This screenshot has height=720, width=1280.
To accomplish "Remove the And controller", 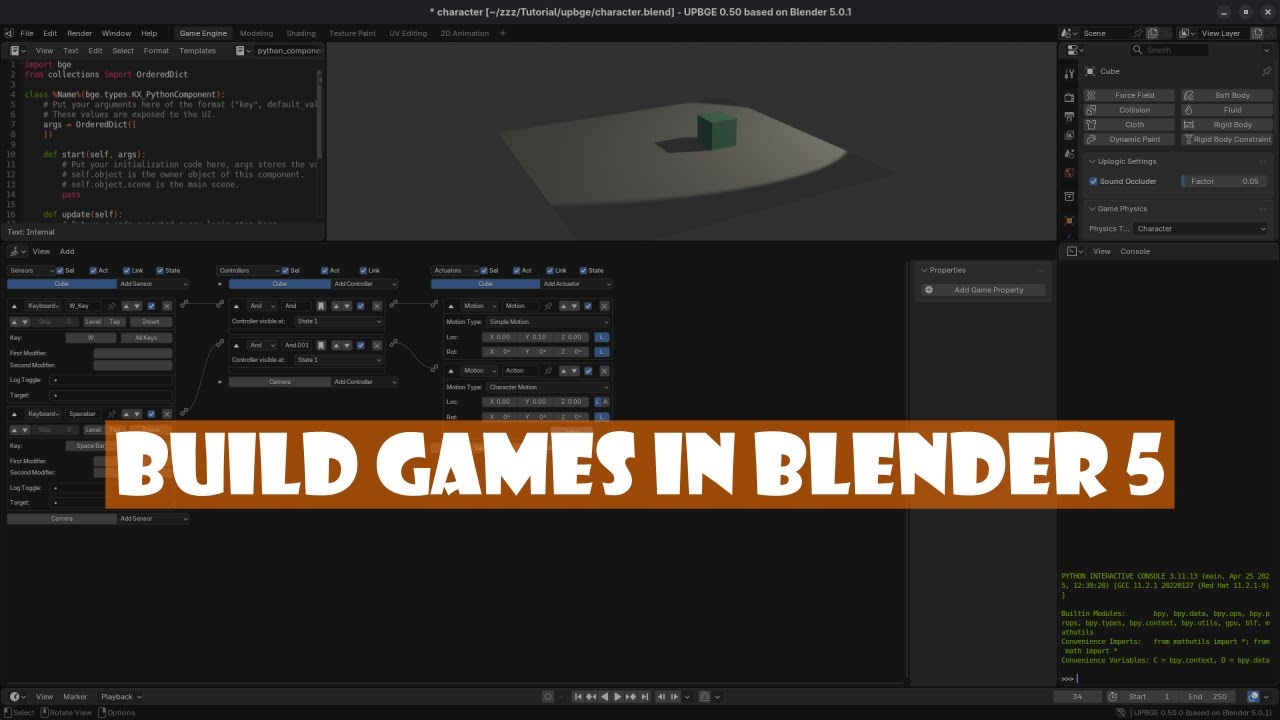I will 377,306.
